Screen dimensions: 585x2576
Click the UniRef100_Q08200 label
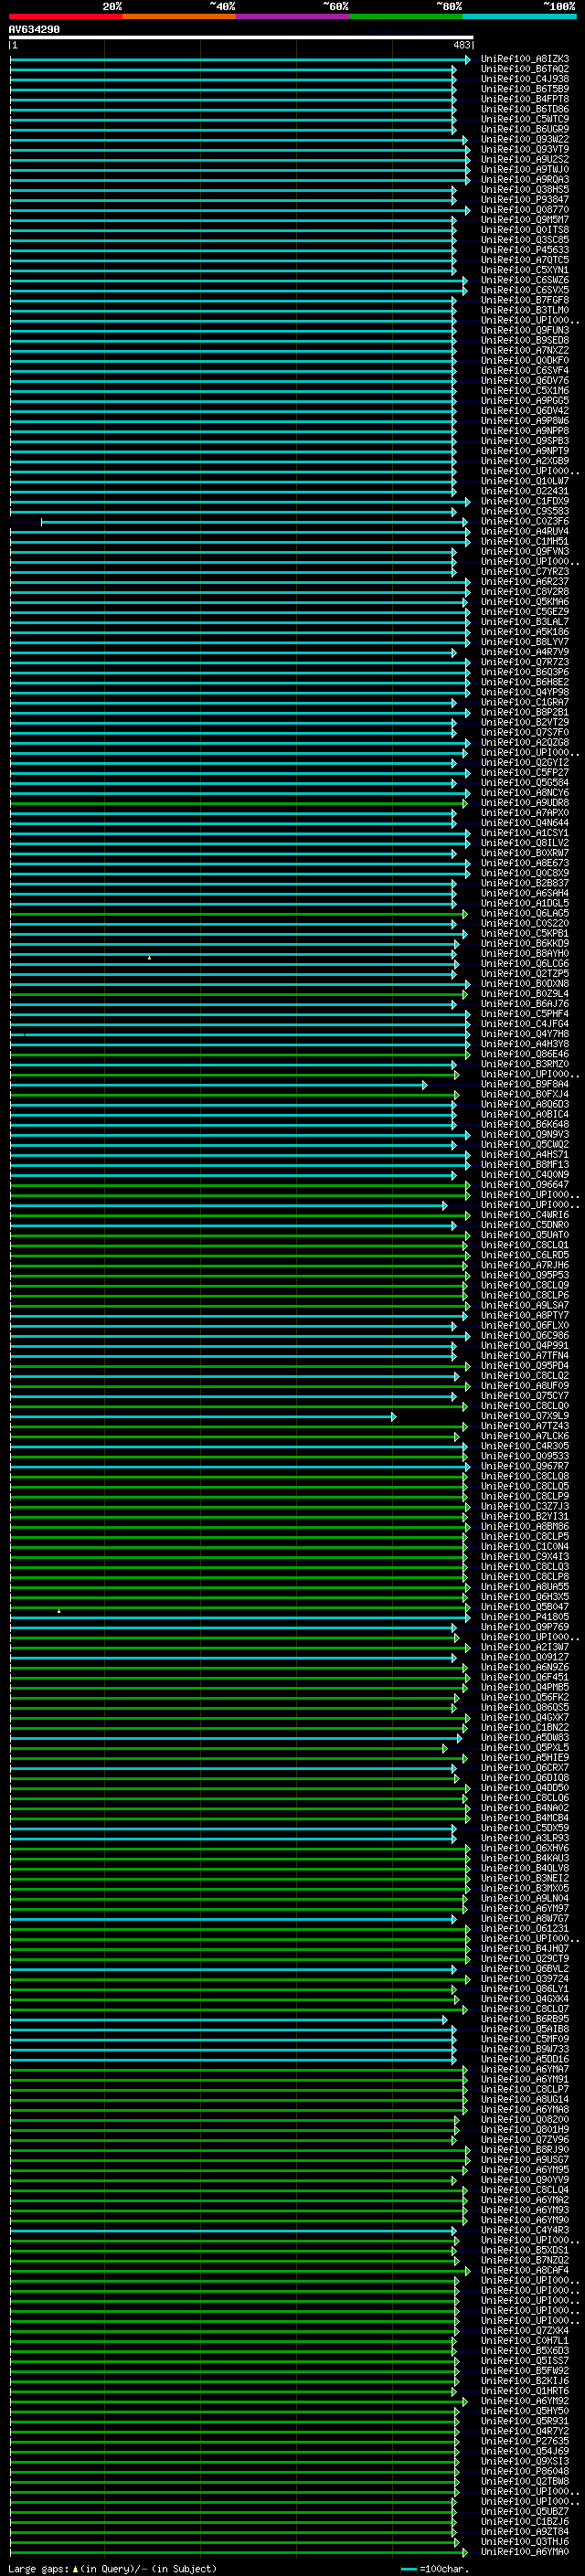tap(525, 2120)
